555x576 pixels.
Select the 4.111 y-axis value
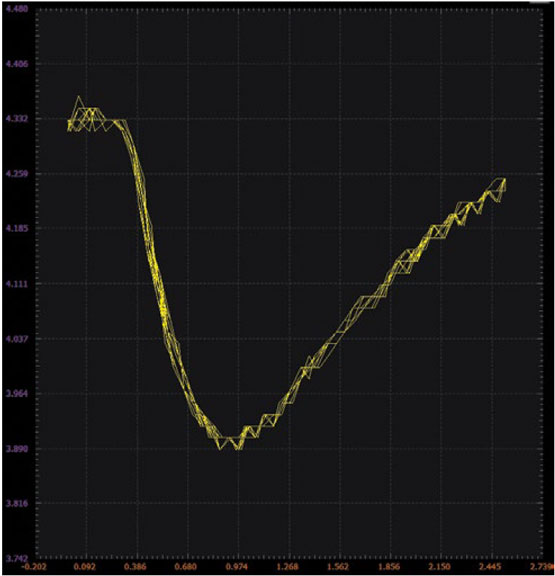click(17, 284)
